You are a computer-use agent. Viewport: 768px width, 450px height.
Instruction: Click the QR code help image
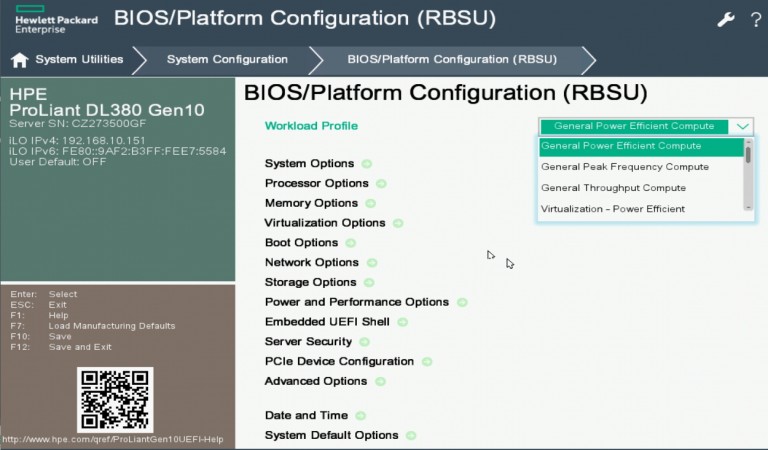coord(113,400)
